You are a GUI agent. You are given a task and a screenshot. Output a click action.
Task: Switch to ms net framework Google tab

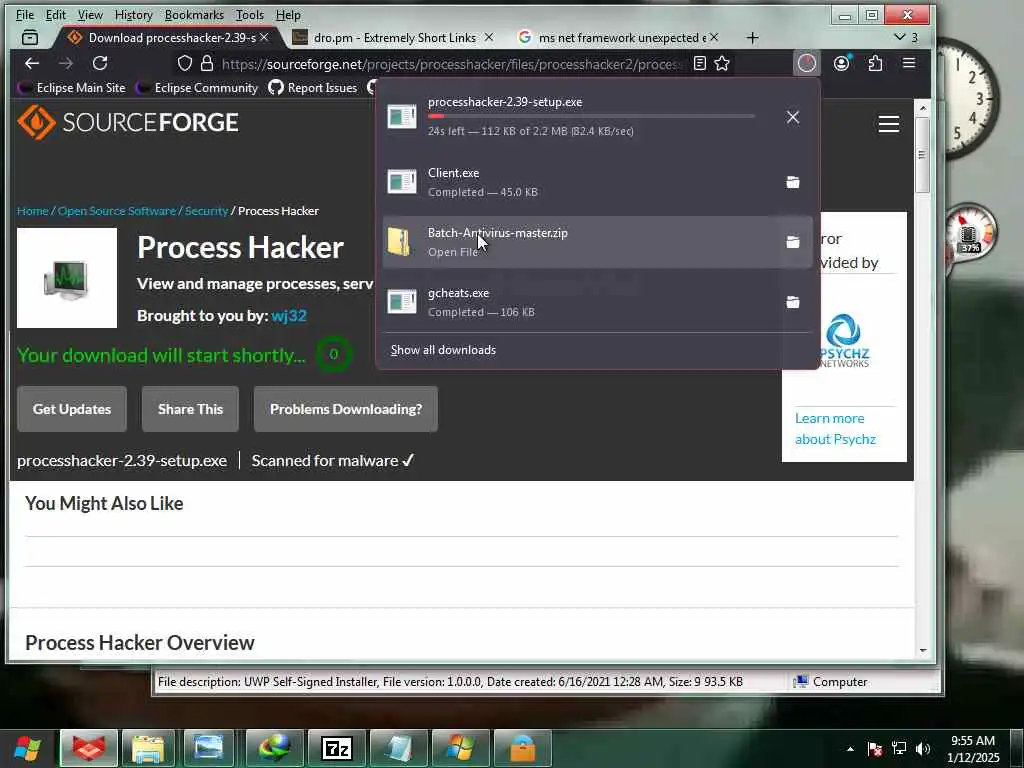(620, 38)
